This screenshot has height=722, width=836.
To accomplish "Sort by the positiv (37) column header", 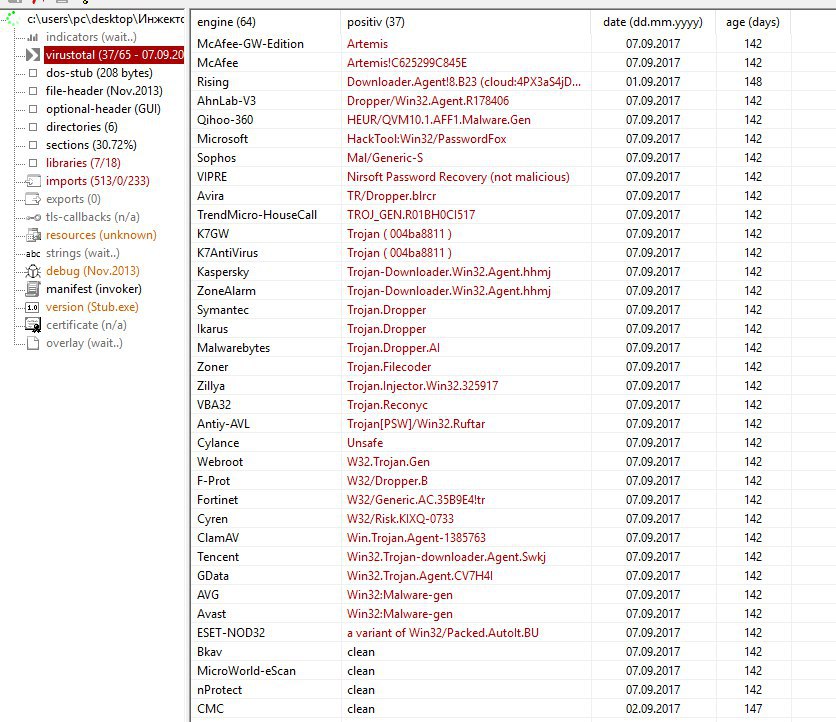I will [x=465, y=22].
